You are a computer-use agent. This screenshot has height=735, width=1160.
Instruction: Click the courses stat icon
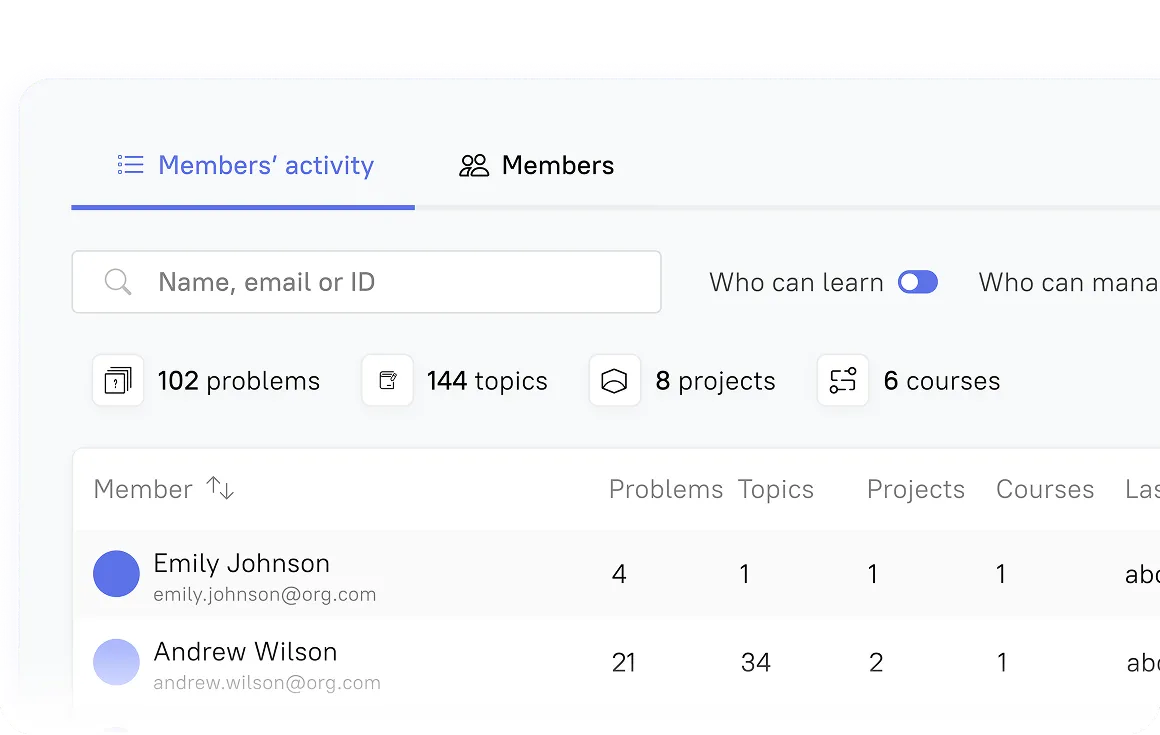coord(843,381)
